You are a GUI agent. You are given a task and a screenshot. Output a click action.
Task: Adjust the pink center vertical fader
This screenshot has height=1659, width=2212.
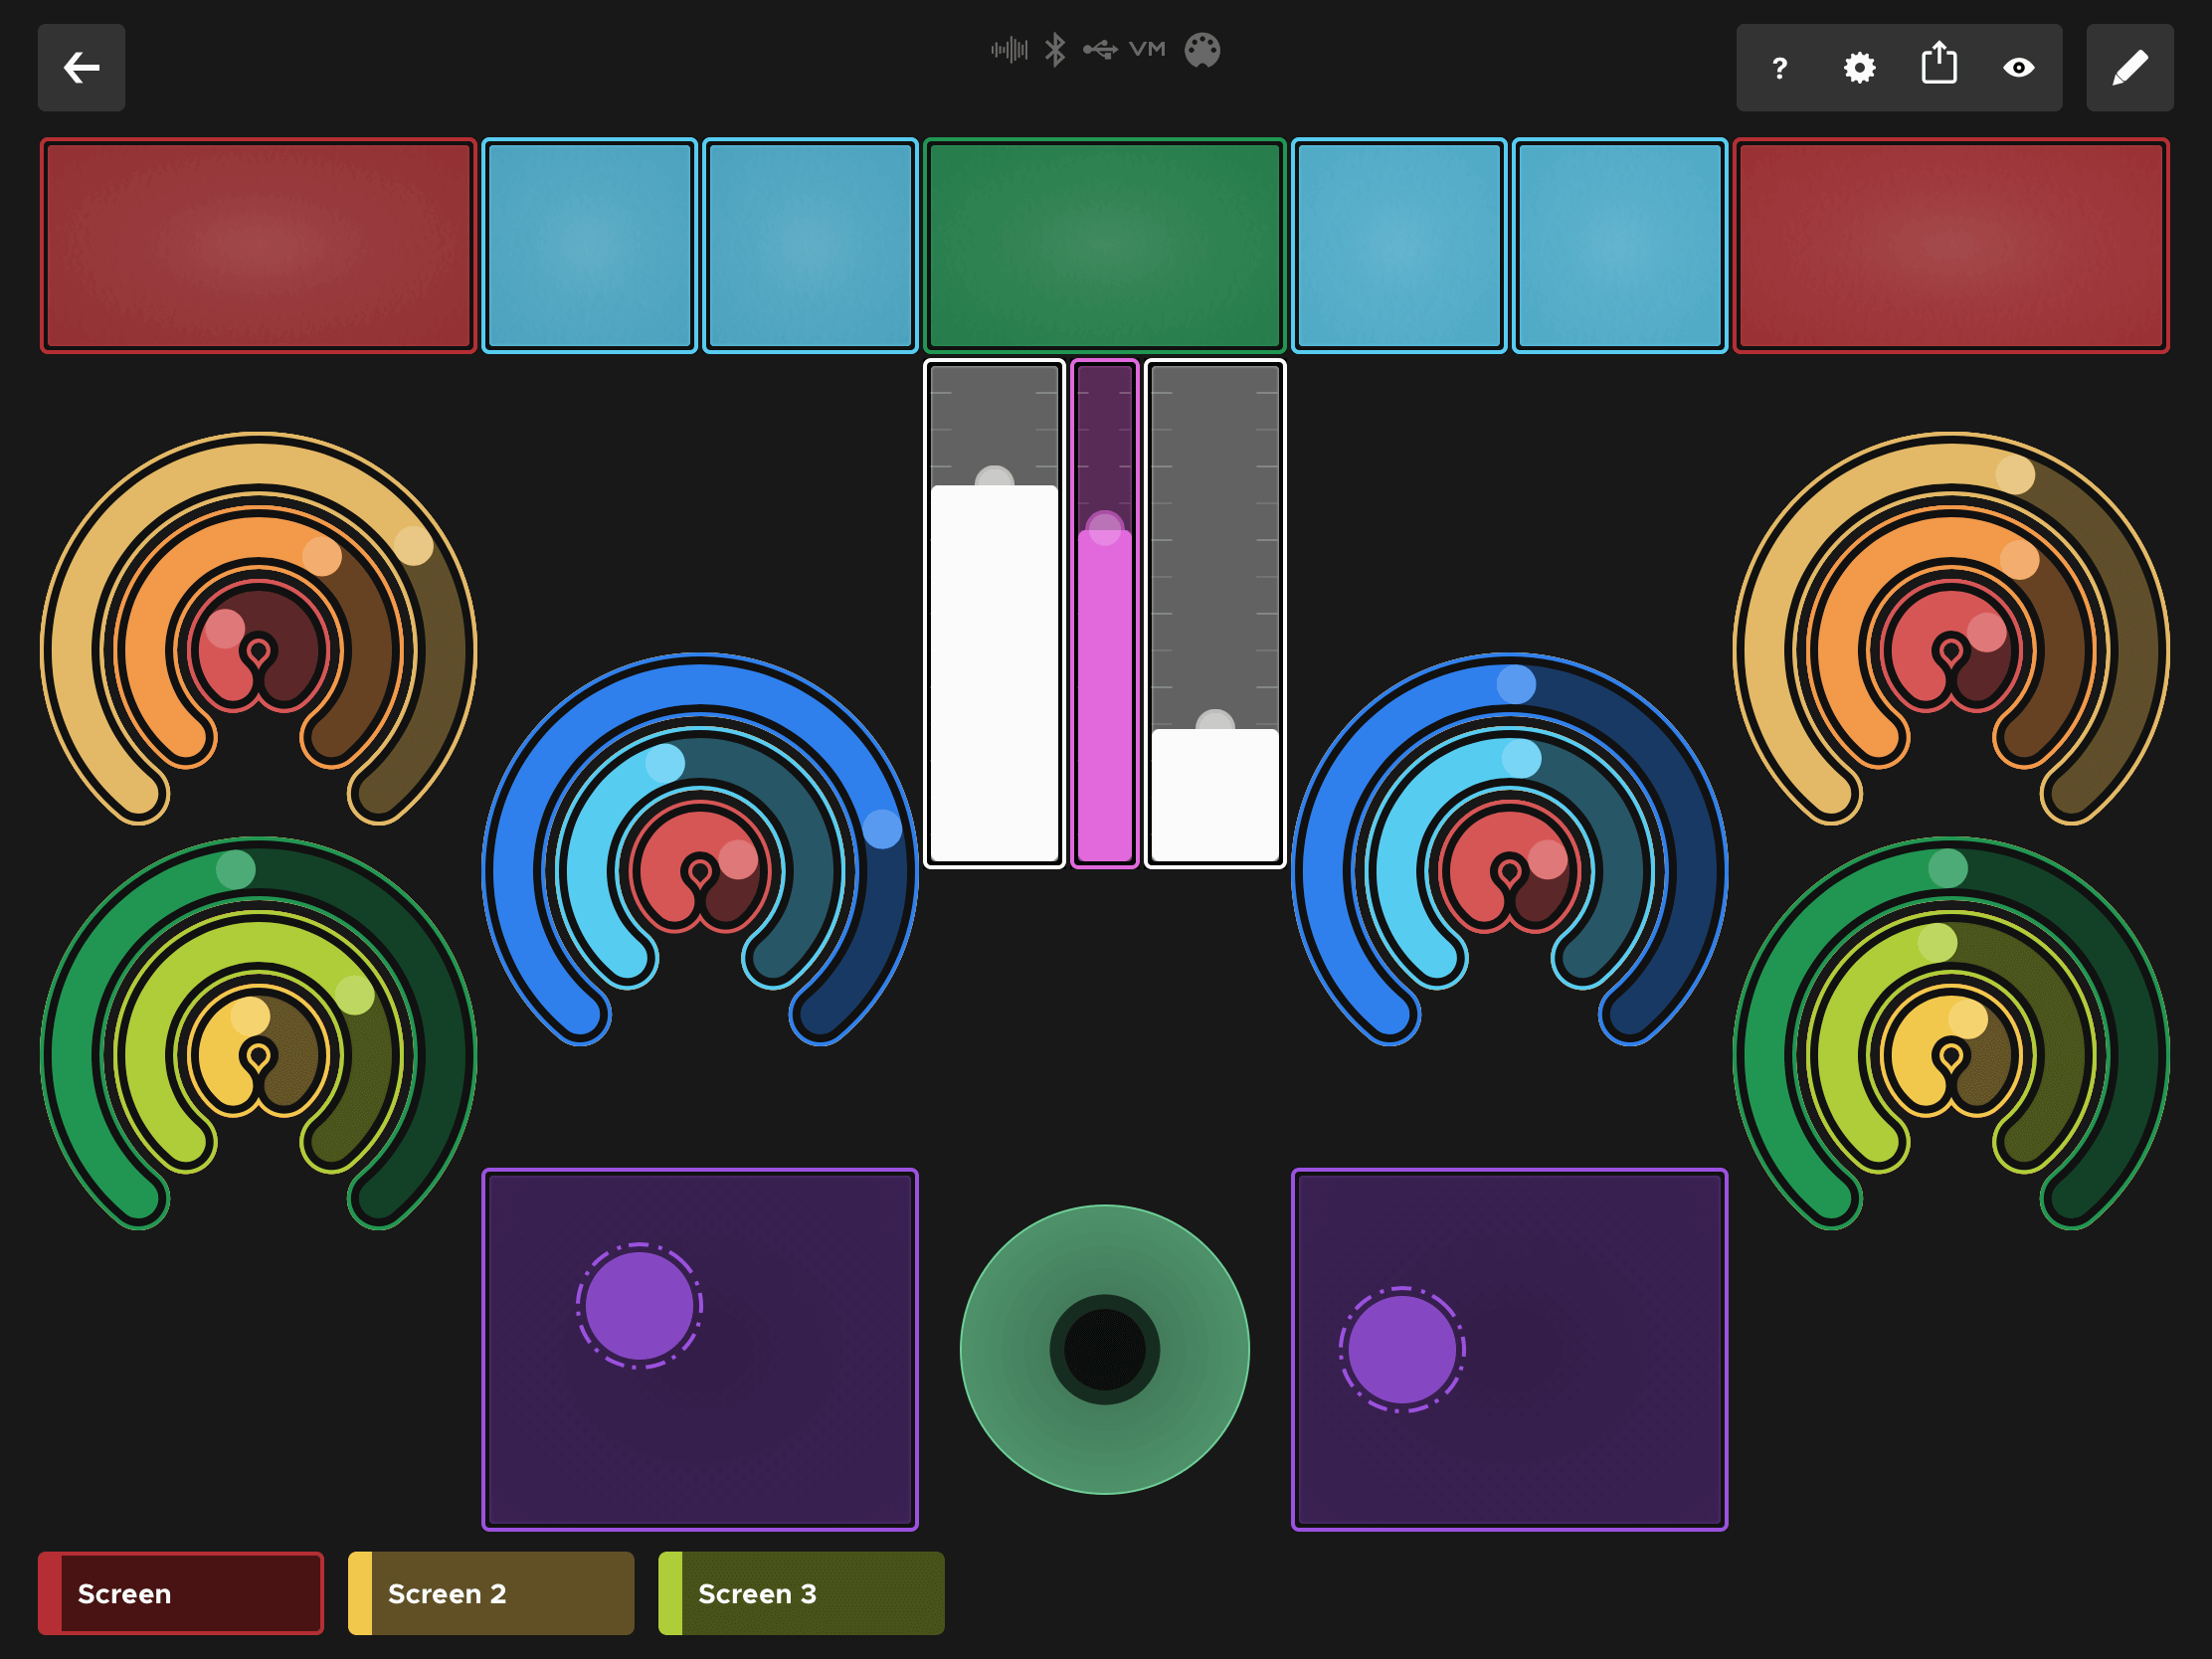click(x=1105, y=614)
